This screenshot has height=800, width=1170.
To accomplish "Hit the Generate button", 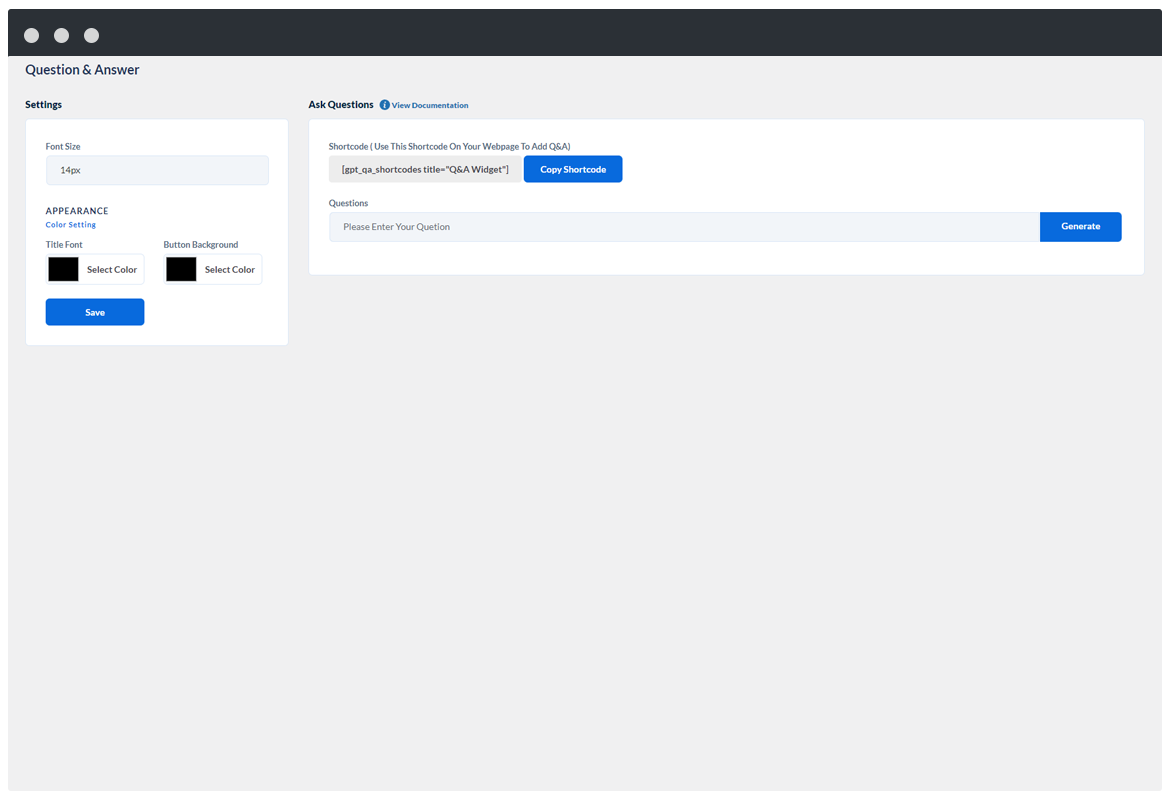I will coord(1080,227).
